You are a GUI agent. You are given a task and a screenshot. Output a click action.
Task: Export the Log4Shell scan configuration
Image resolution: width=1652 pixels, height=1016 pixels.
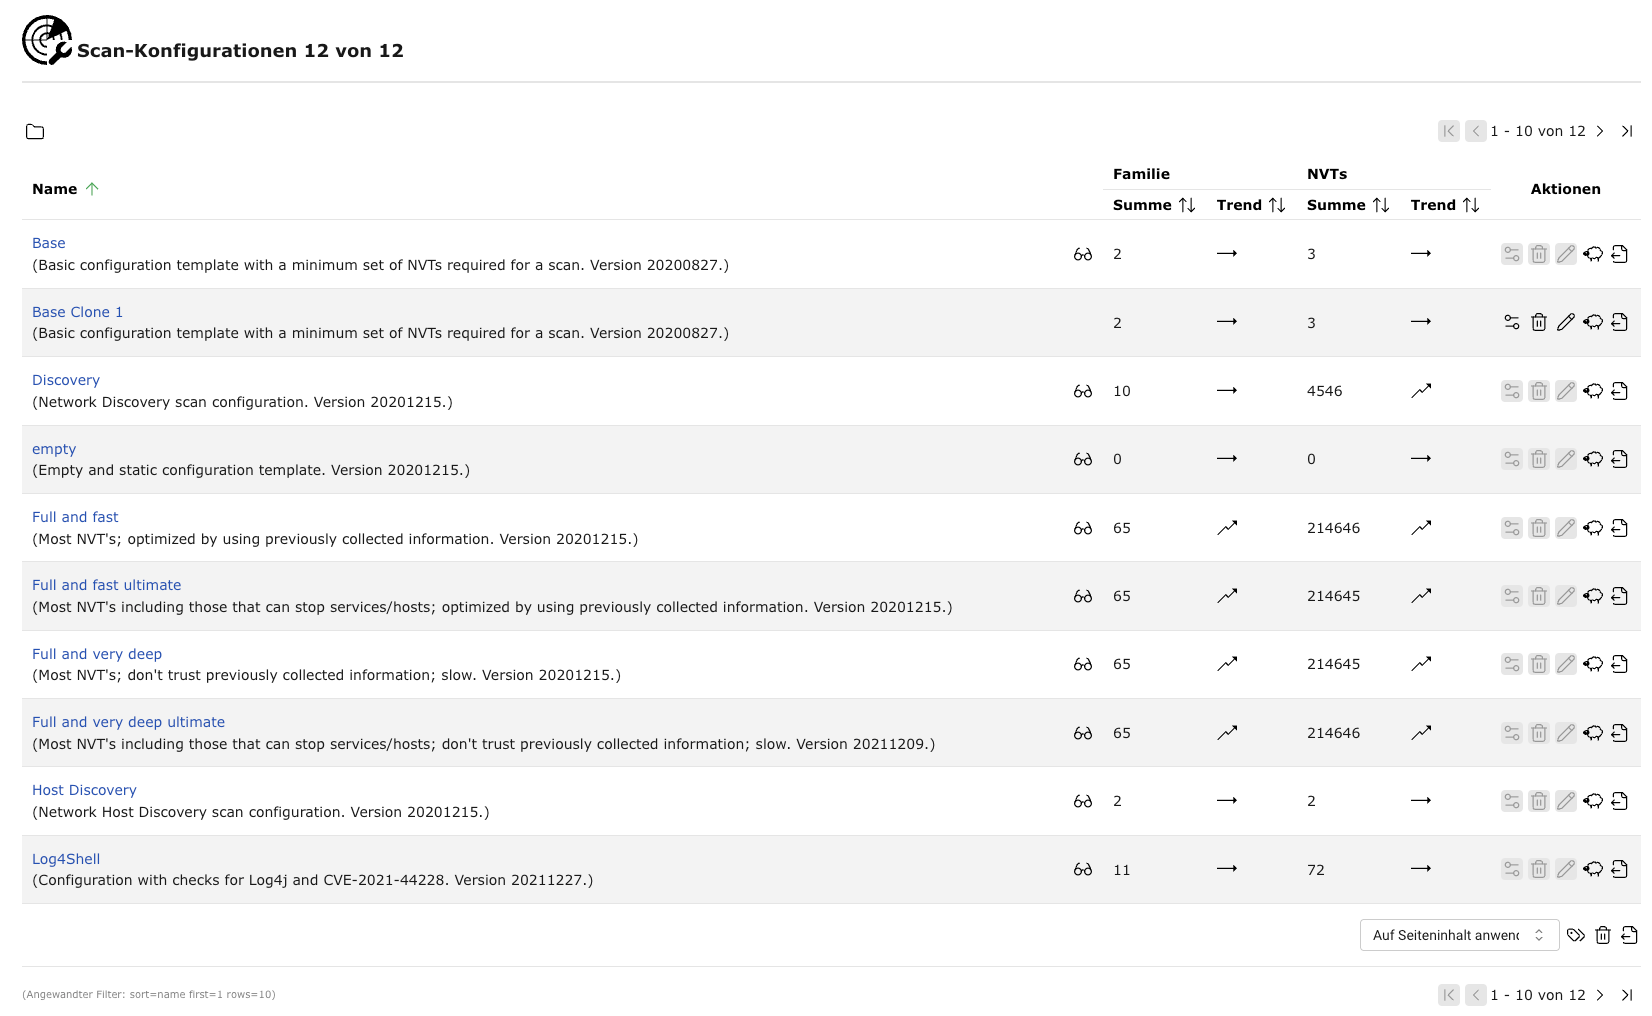[x=1620, y=869]
